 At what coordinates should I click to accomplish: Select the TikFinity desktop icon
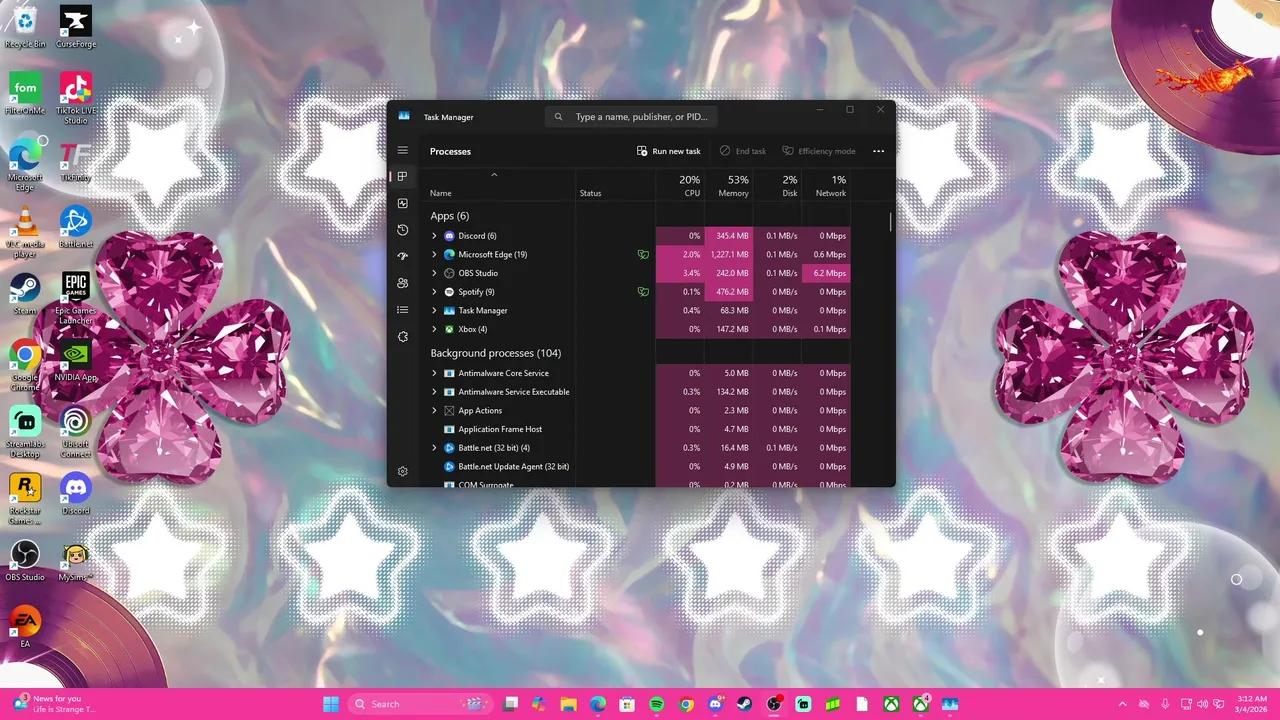(x=75, y=162)
